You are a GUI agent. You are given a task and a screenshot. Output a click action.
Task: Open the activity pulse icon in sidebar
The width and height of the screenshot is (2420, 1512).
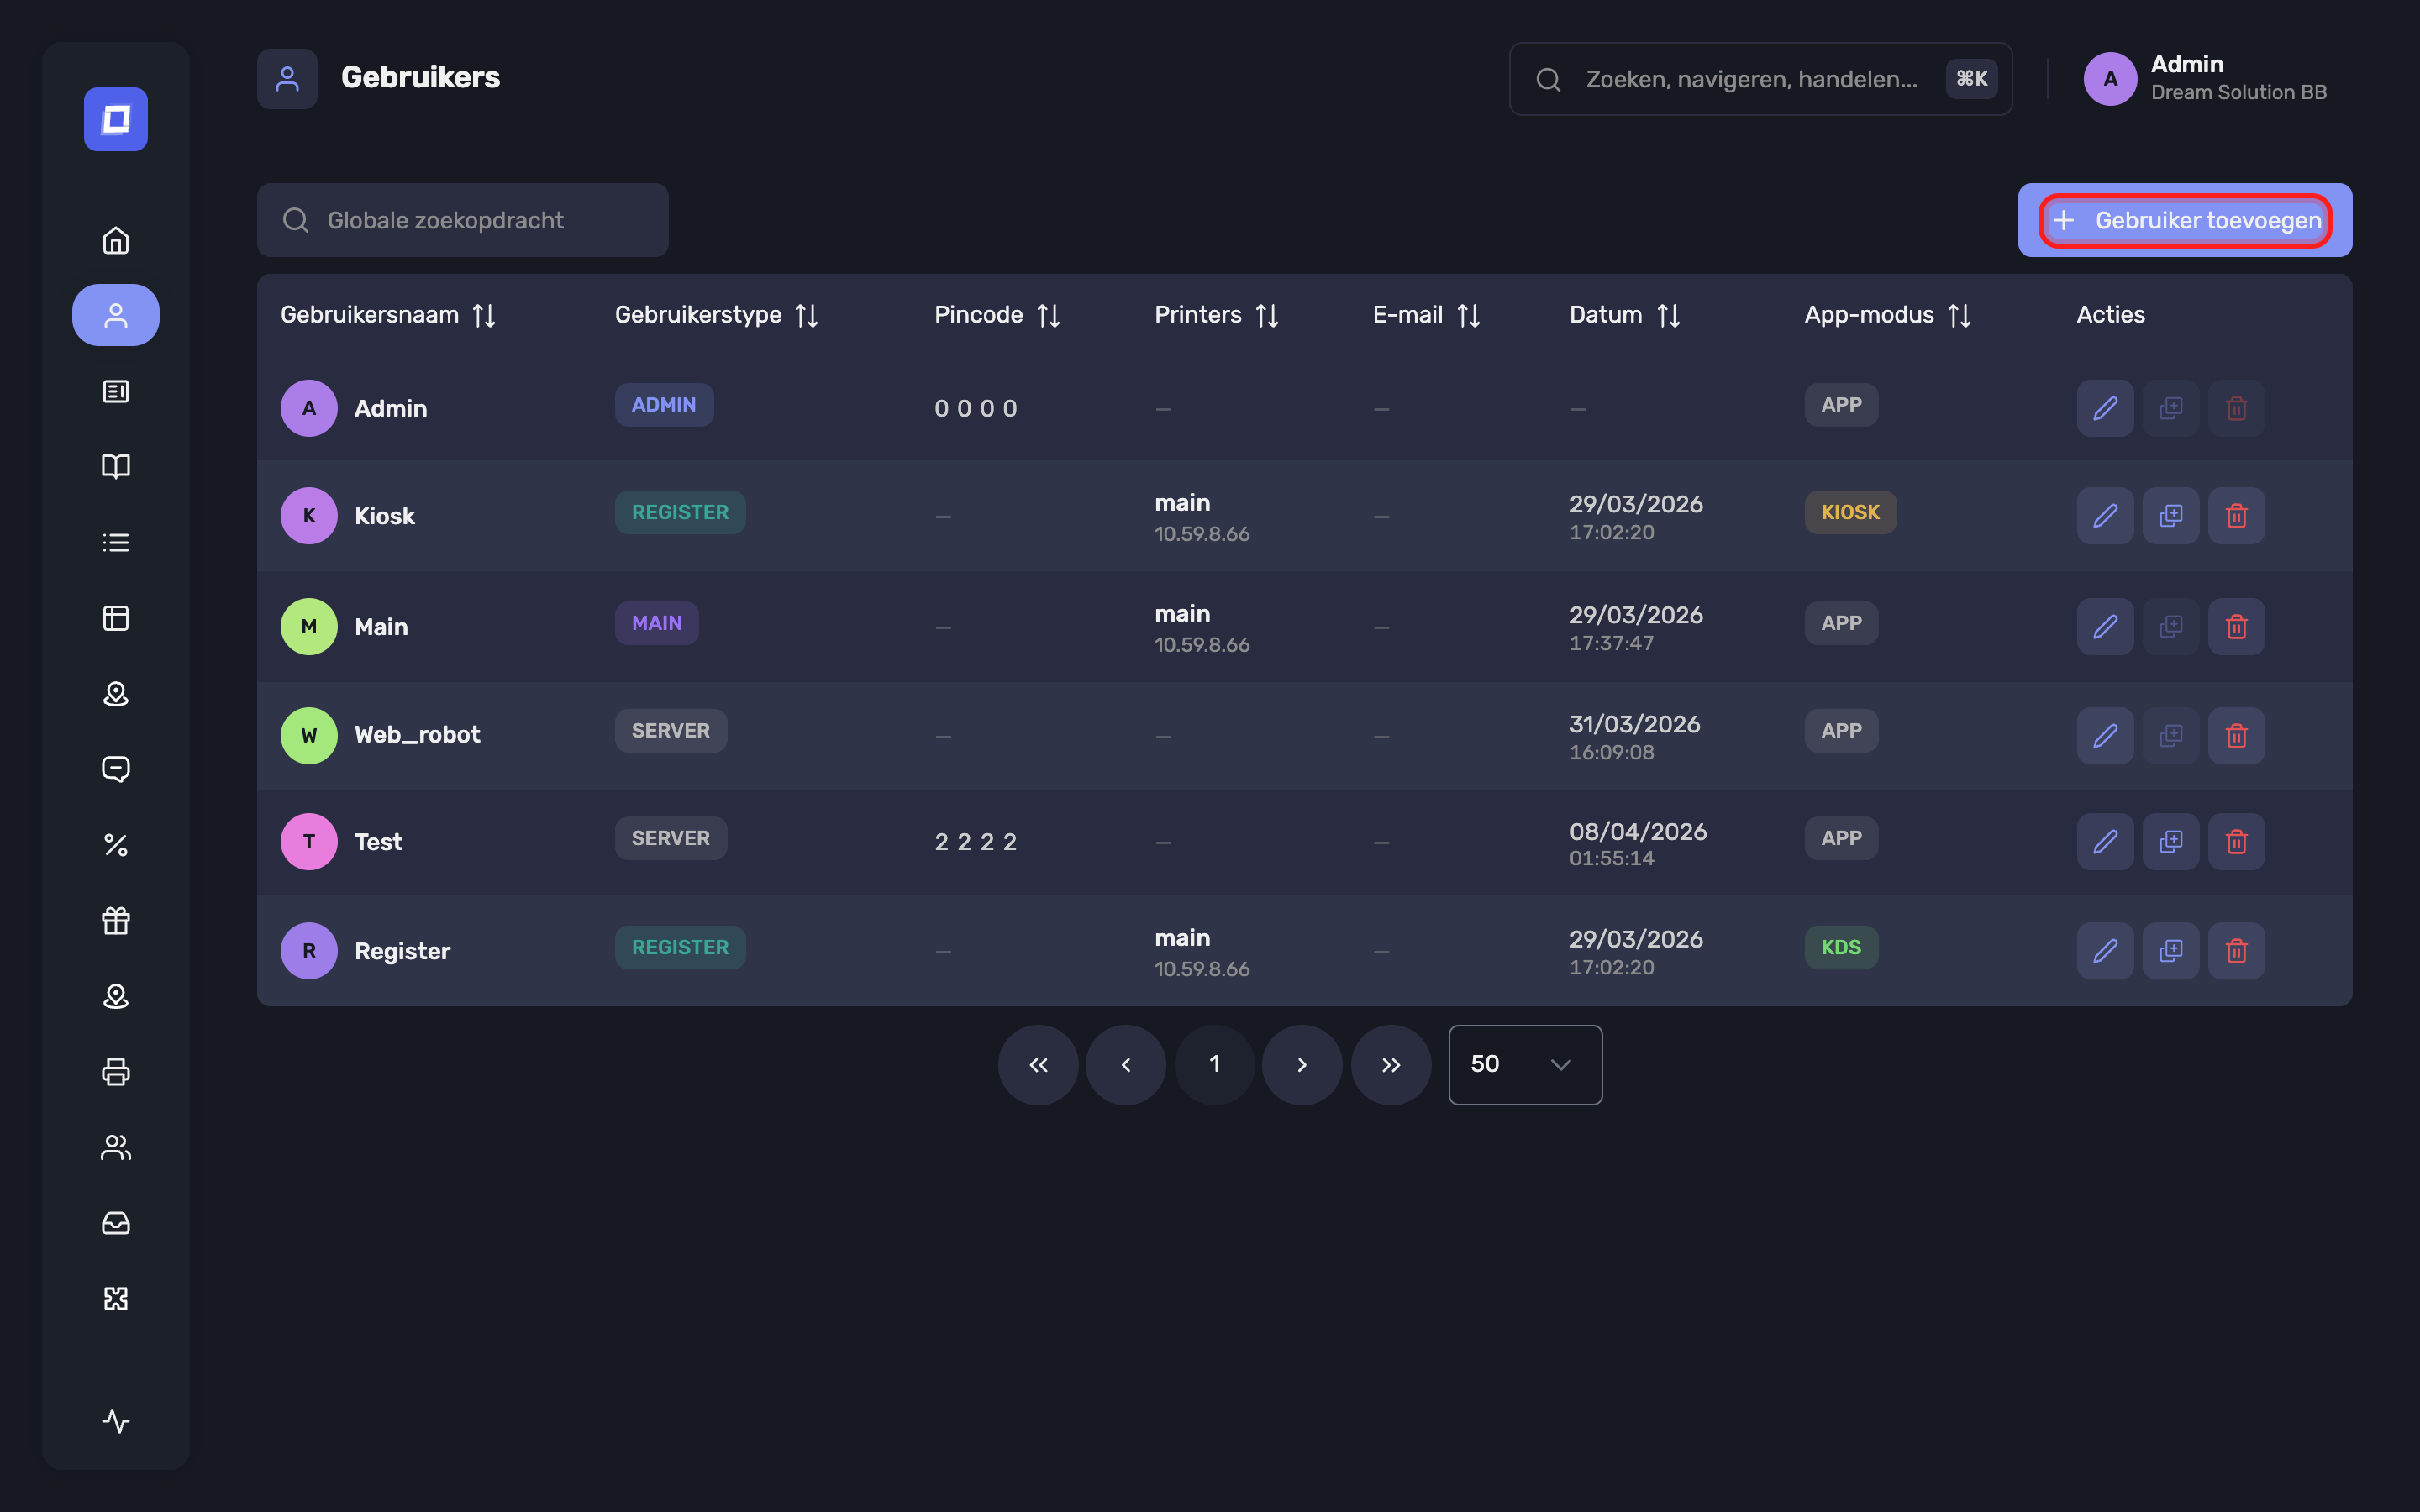pos(116,1421)
